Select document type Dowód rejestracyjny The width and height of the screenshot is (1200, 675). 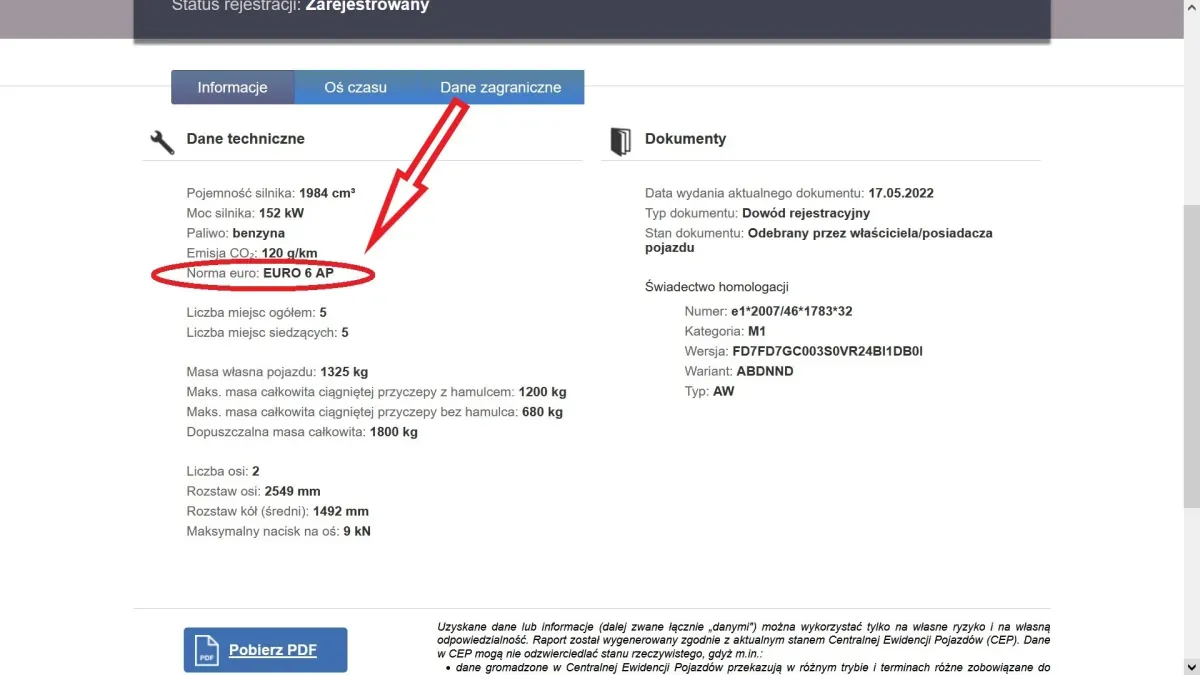click(x=806, y=213)
